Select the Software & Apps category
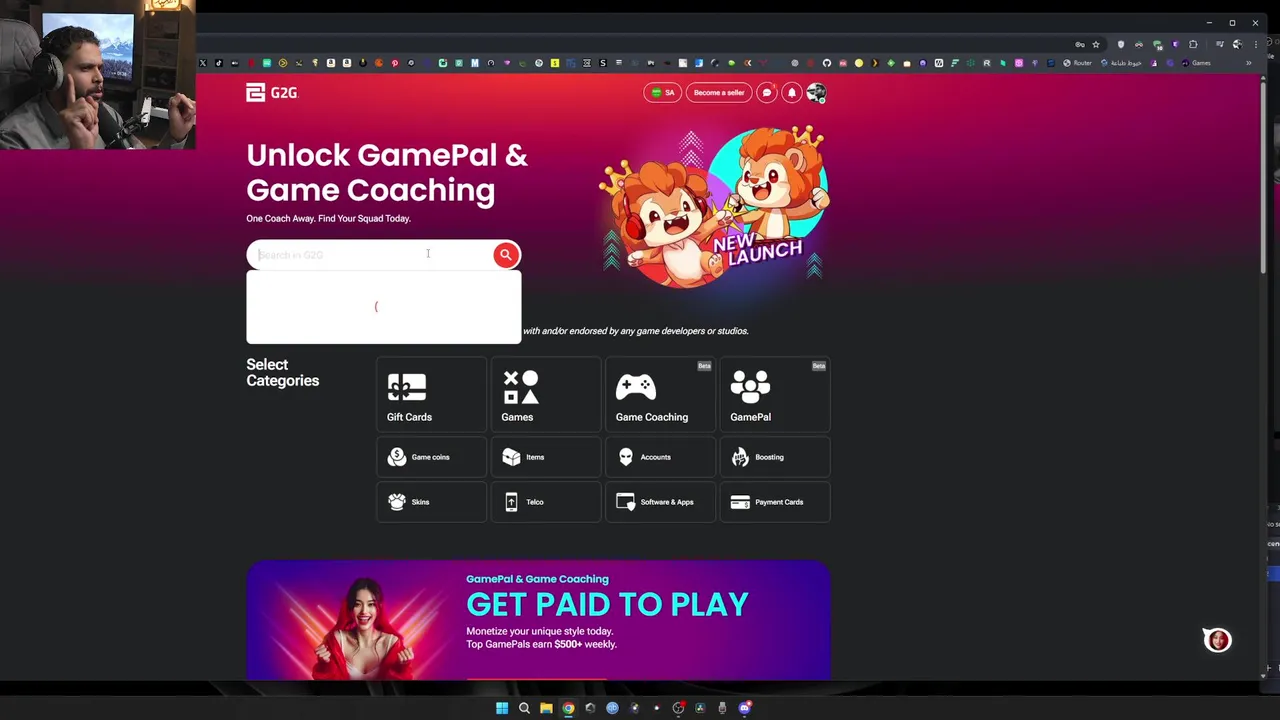This screenshot has height=720, width=1280. (x=660, y=502)
